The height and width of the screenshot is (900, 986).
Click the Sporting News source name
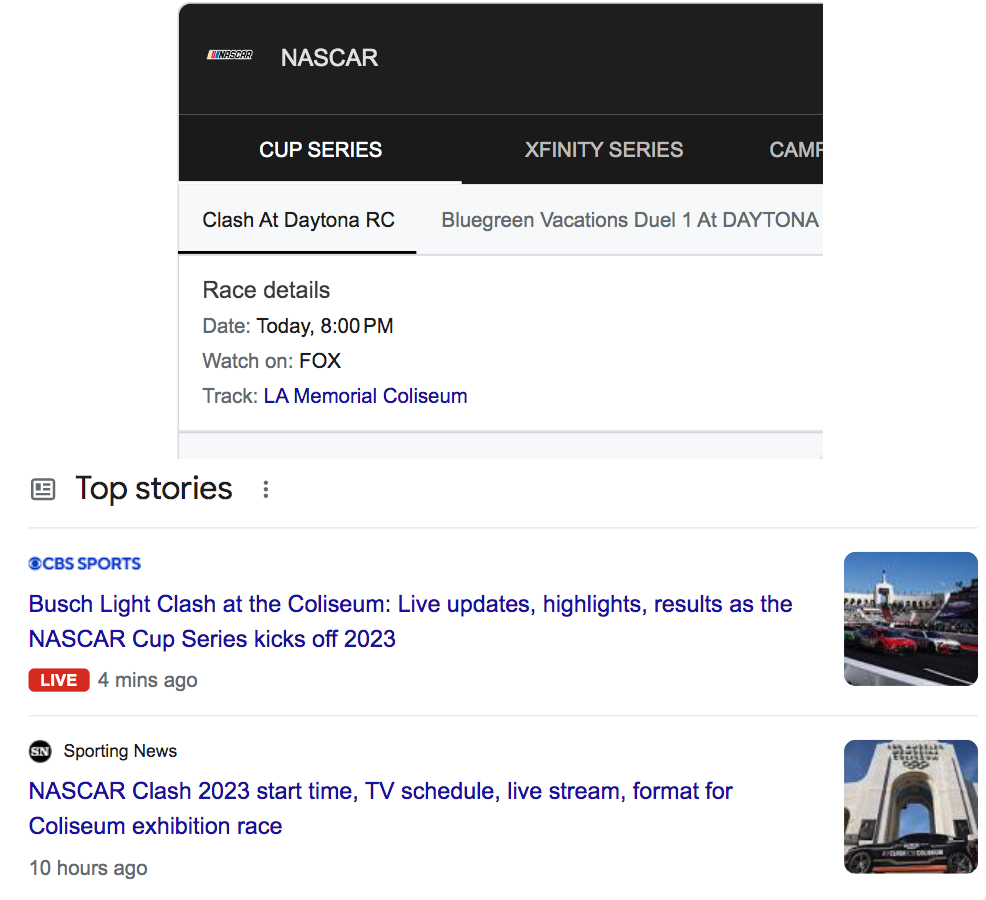(120, 751)
